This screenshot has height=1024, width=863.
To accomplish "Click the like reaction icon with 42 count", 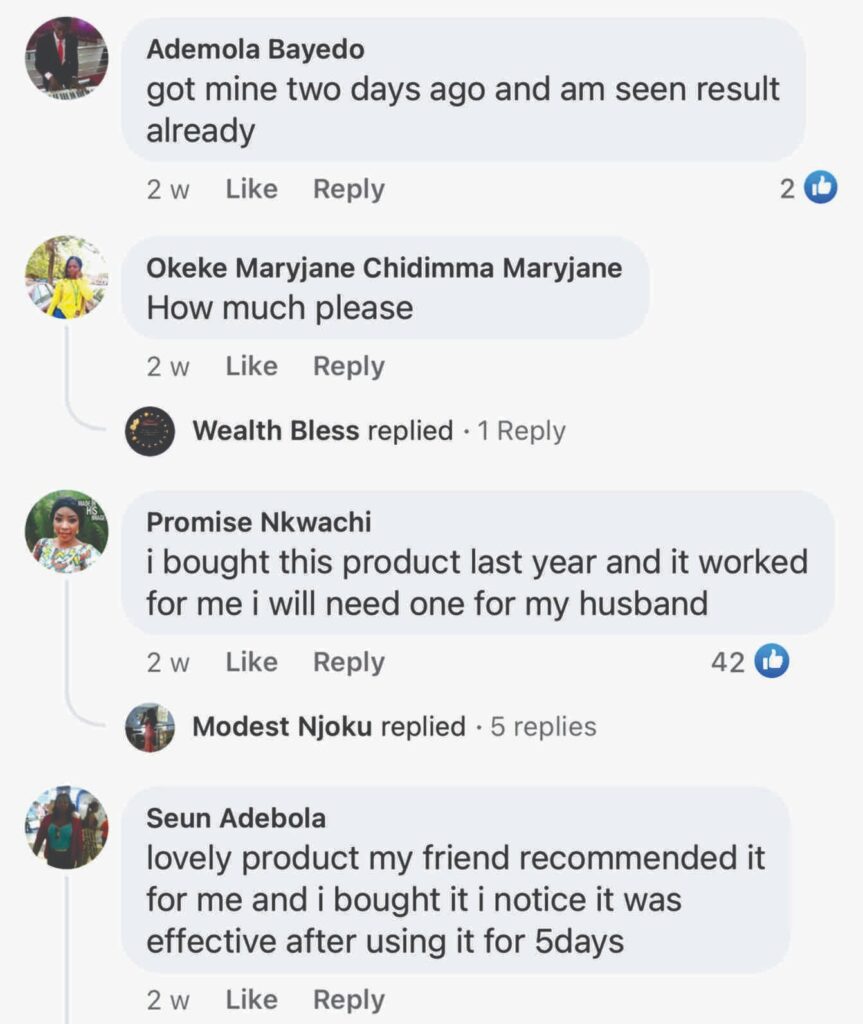I will coord(772,661).
